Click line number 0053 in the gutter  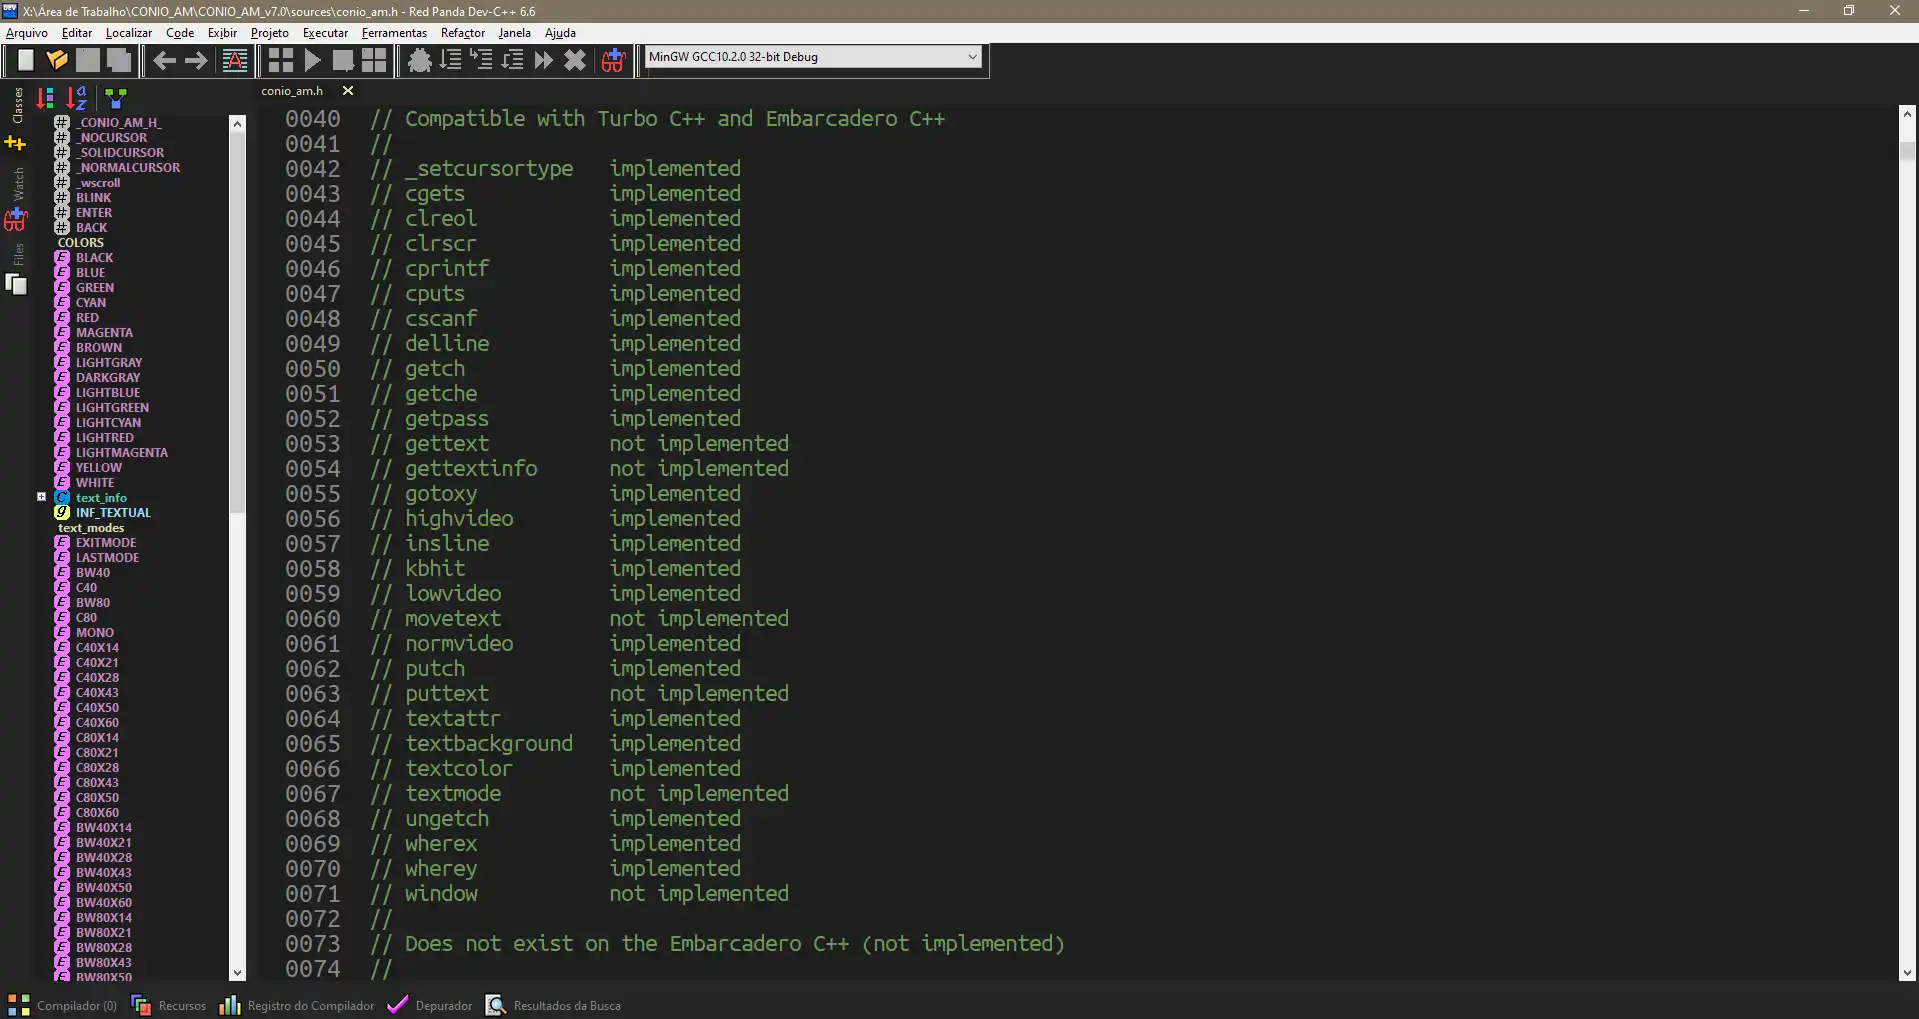click(312, 444)
